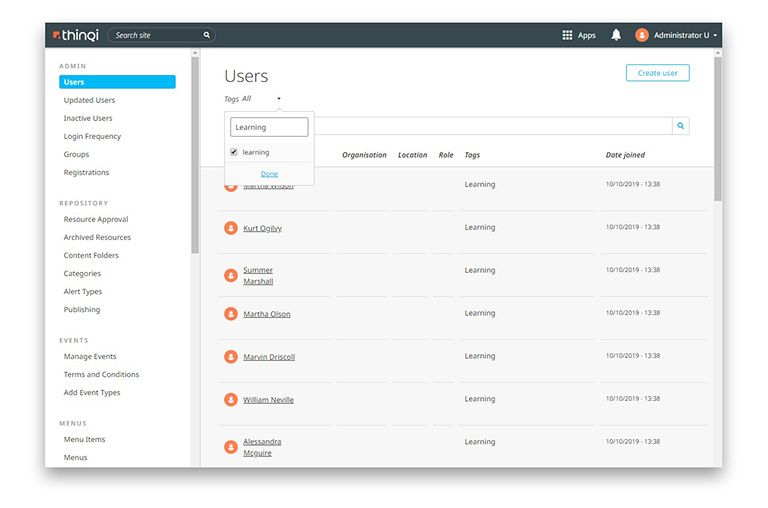Open Menus in the sidebar
The height and width of the screenshot is (508, 768).
click(75, 458)
